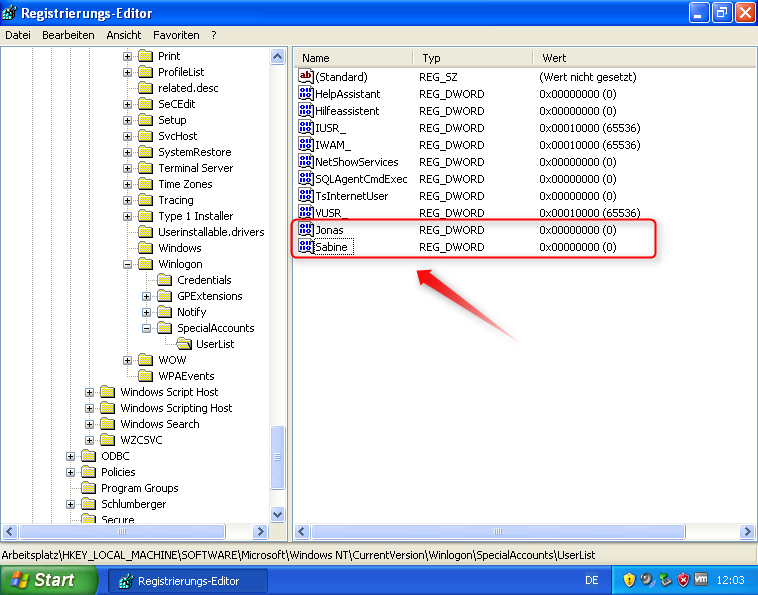Select the Time Zones tree item
758x595 pixels.
pos(185,184)
